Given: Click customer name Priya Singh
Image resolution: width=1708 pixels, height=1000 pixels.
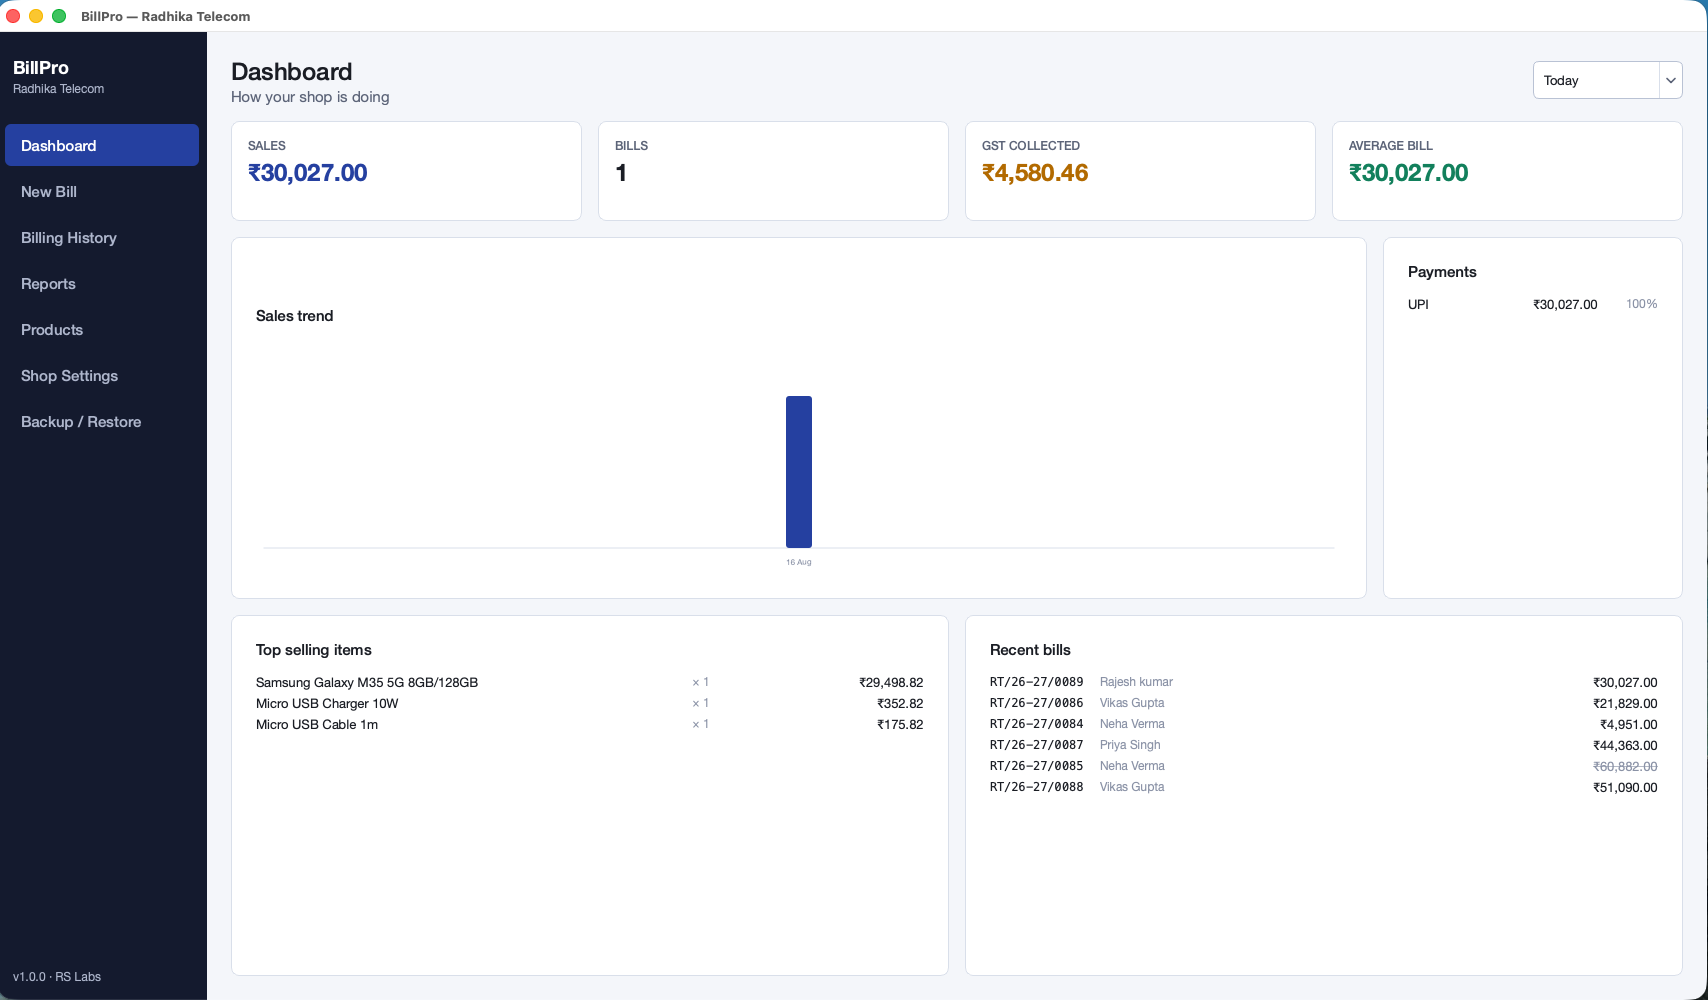Looking at the screenshot, I should 1130,745.
